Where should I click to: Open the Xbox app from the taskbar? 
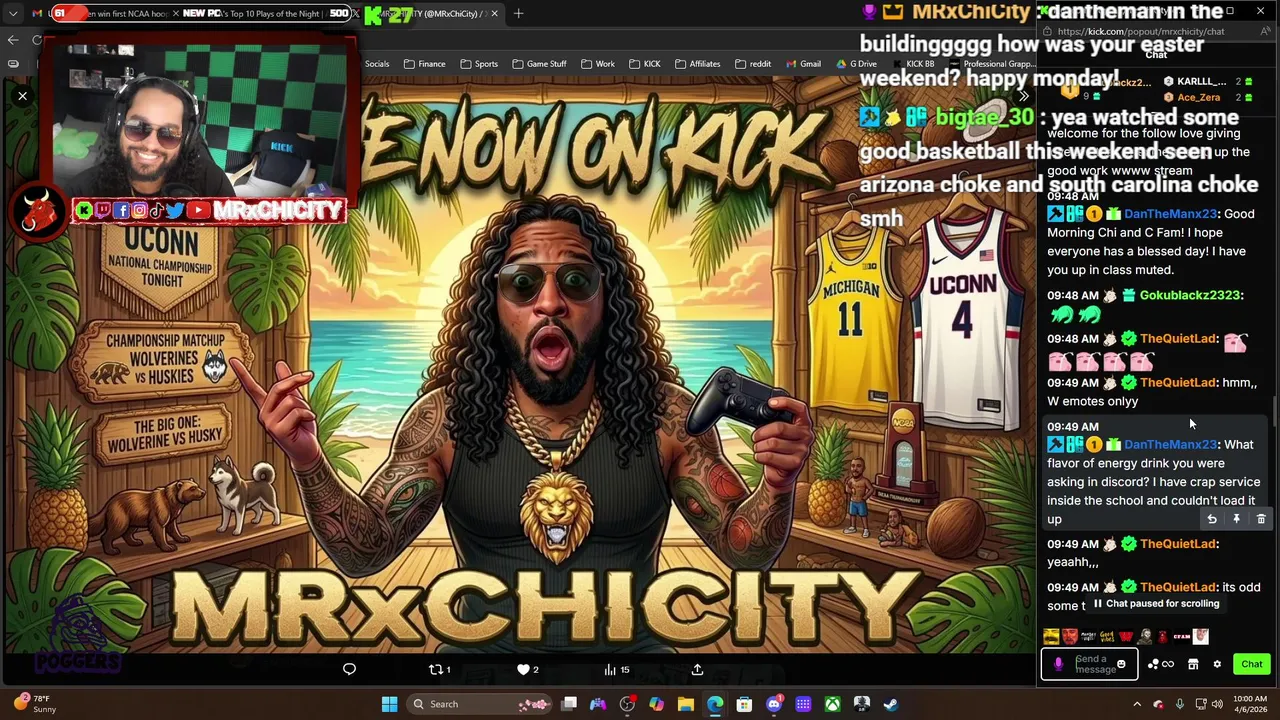point(832,704)
